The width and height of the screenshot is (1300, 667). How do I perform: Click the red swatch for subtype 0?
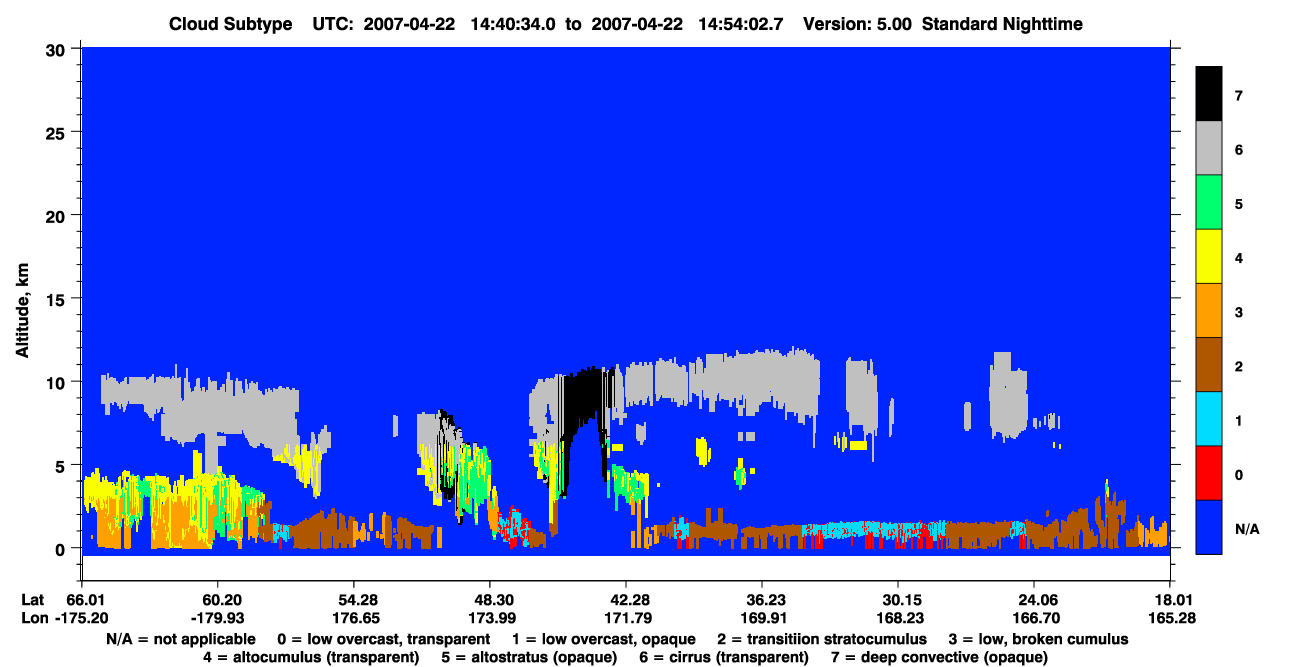pos(1208,473)
